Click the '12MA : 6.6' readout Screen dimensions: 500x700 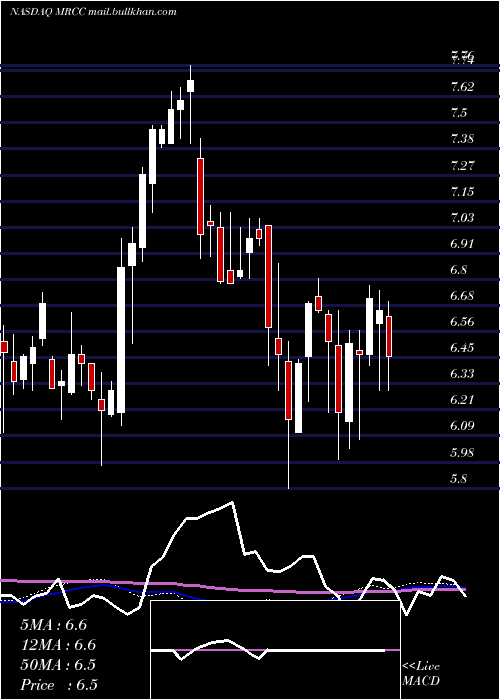57,645
